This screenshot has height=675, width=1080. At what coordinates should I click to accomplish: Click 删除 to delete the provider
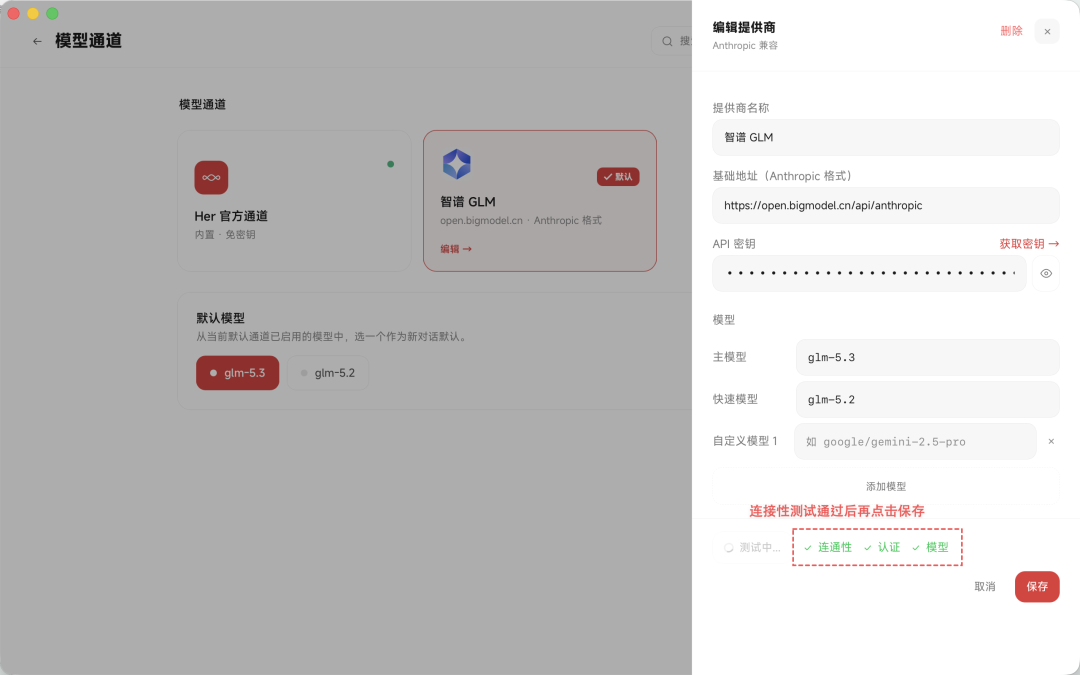pos(1011,31)
